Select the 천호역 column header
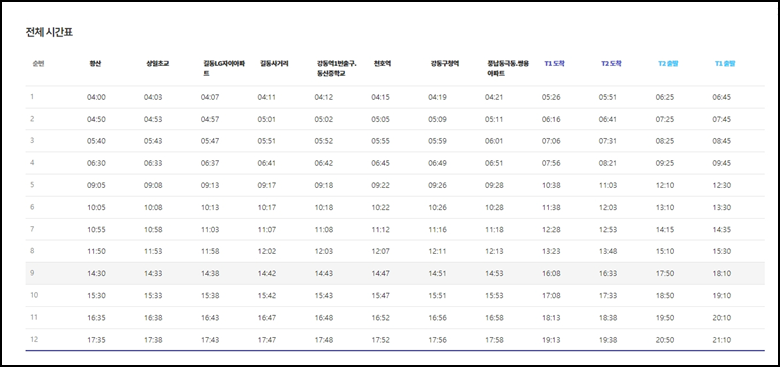Viewport: 780px width, 367px height. point(383,64)
